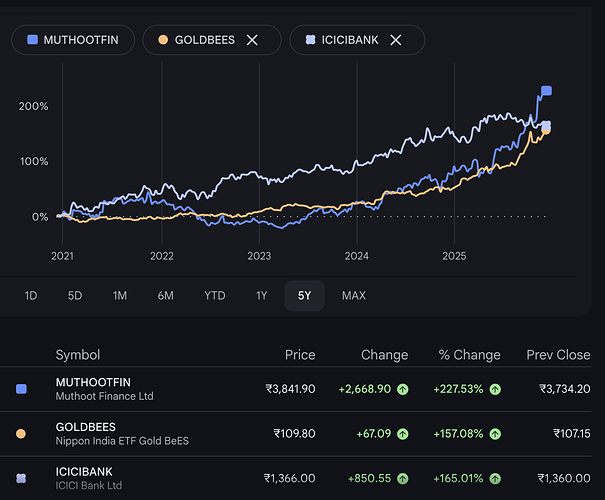The height and width of the screenshot is (500, 605).
Task: Click the 200% y-axis label
Action: pyautogui.click(x=34, y=106)
